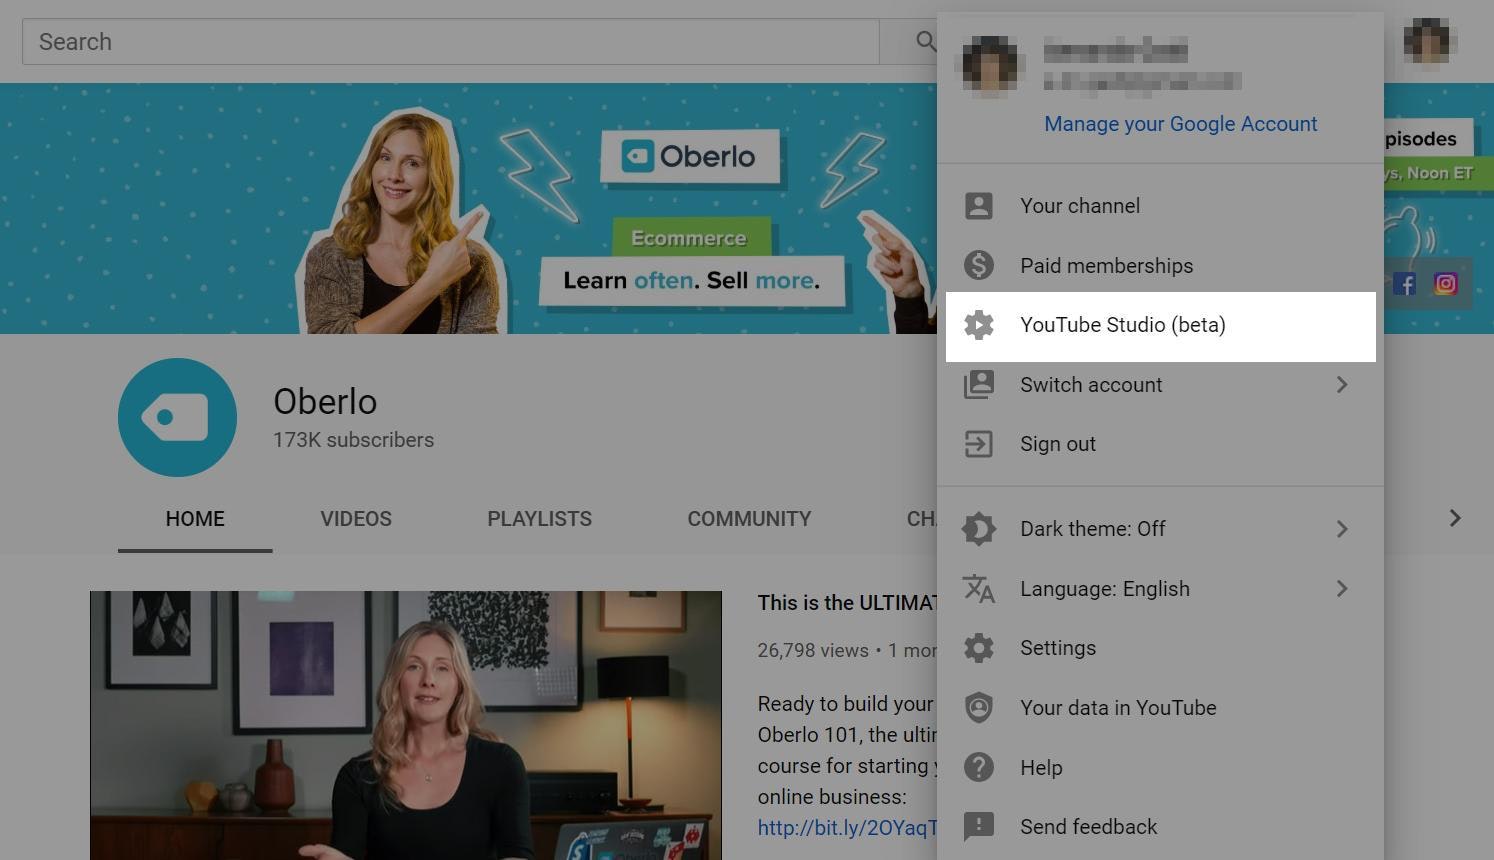Click the search magnifier icon
The width and height of the screenshot is (1494, 860).
tap(926, 42)
